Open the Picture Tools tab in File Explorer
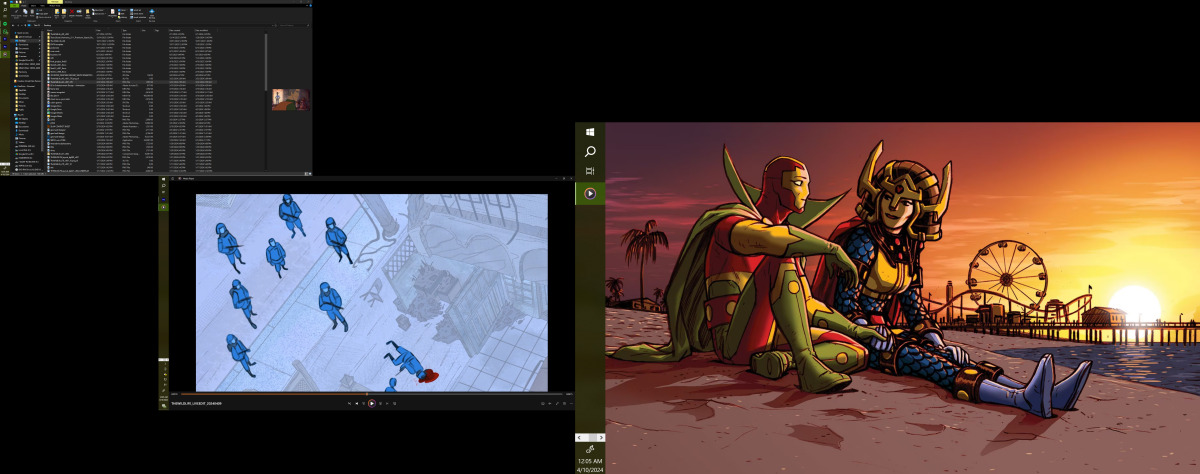Viewport: 1200px width, 474px height. coord(54,6)
